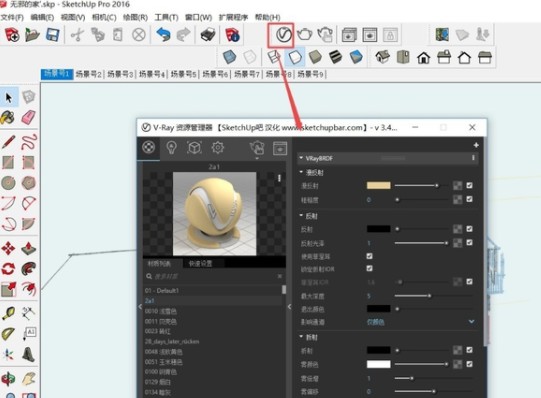Toggle the 粗糙度 roughness row checkbox
Image resolution: width=541 pixels, height=398 pixels.
point(469,199)
